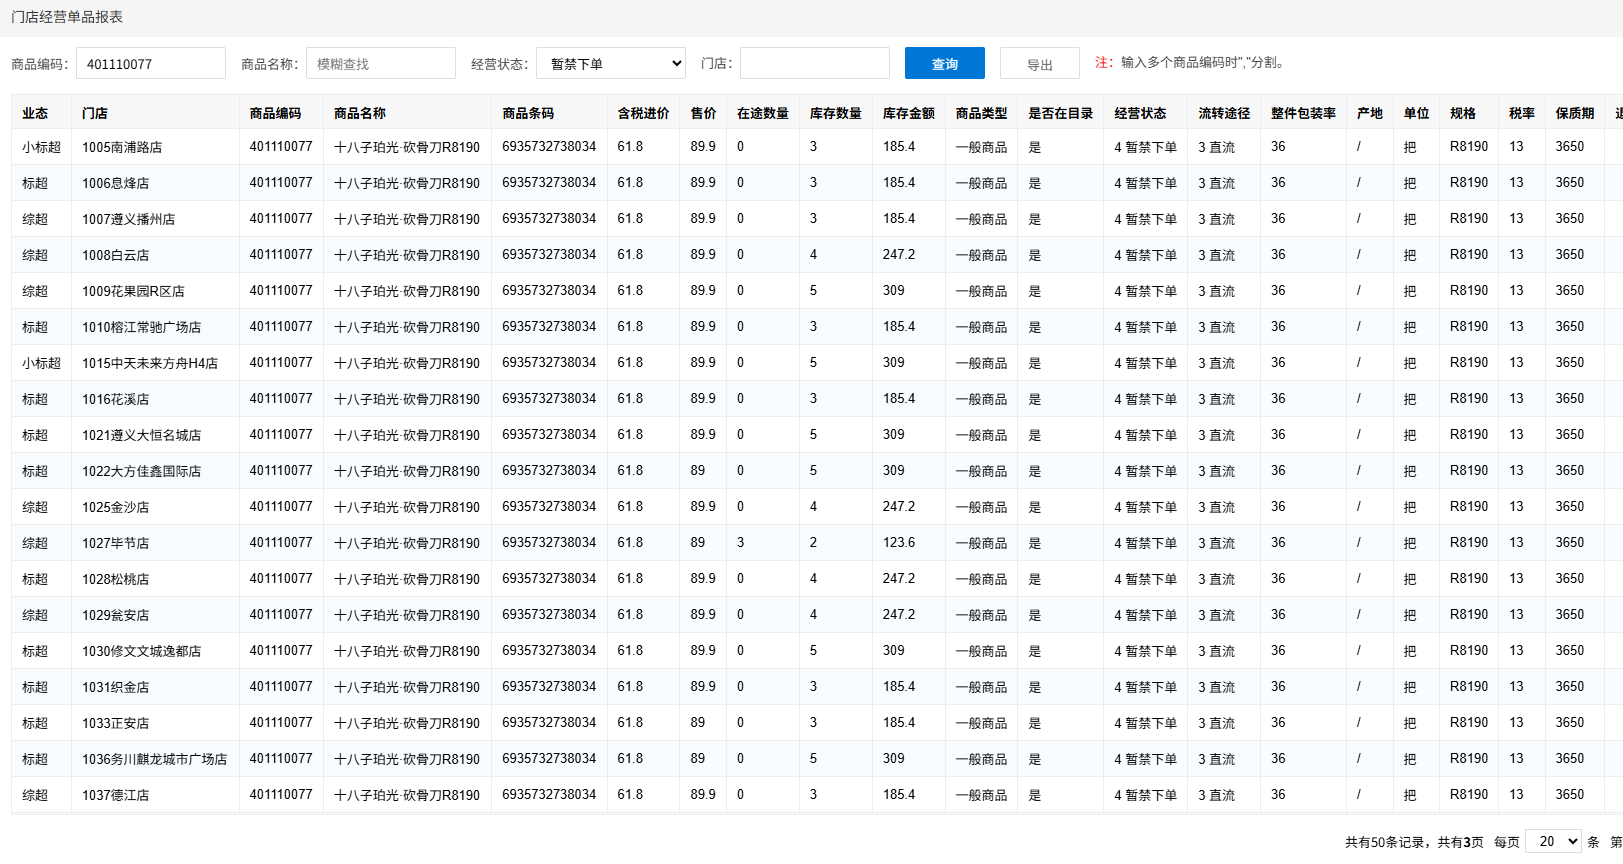This screenshot has width=1623, height=864.
Task: Click the 导出 export button
Action: click(1039, 64)
